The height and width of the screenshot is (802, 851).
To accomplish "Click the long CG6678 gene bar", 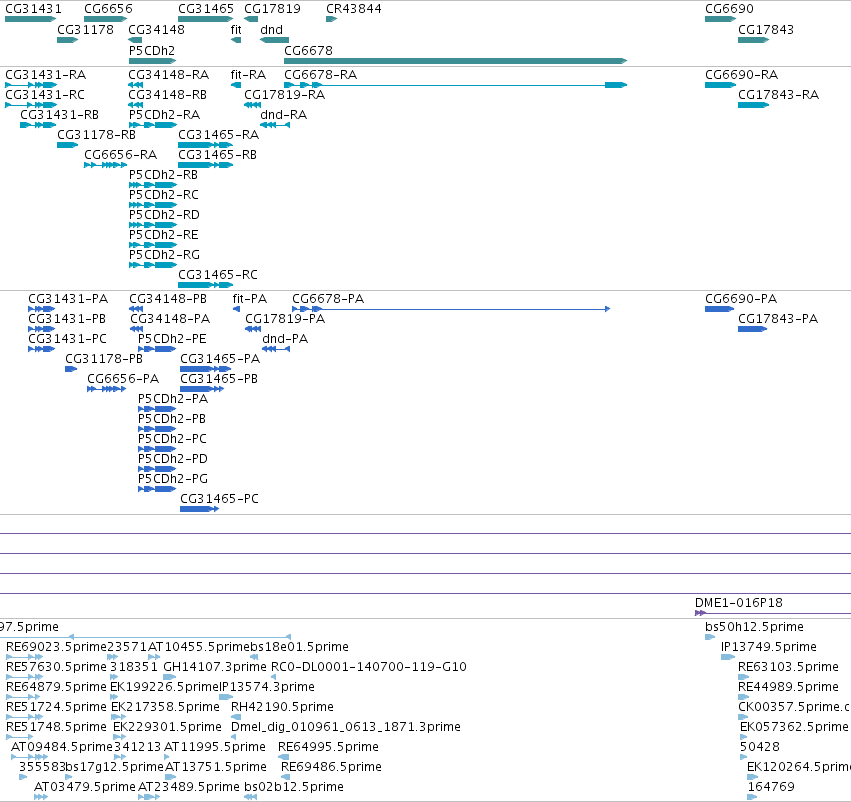I will (x=455, y=61).
